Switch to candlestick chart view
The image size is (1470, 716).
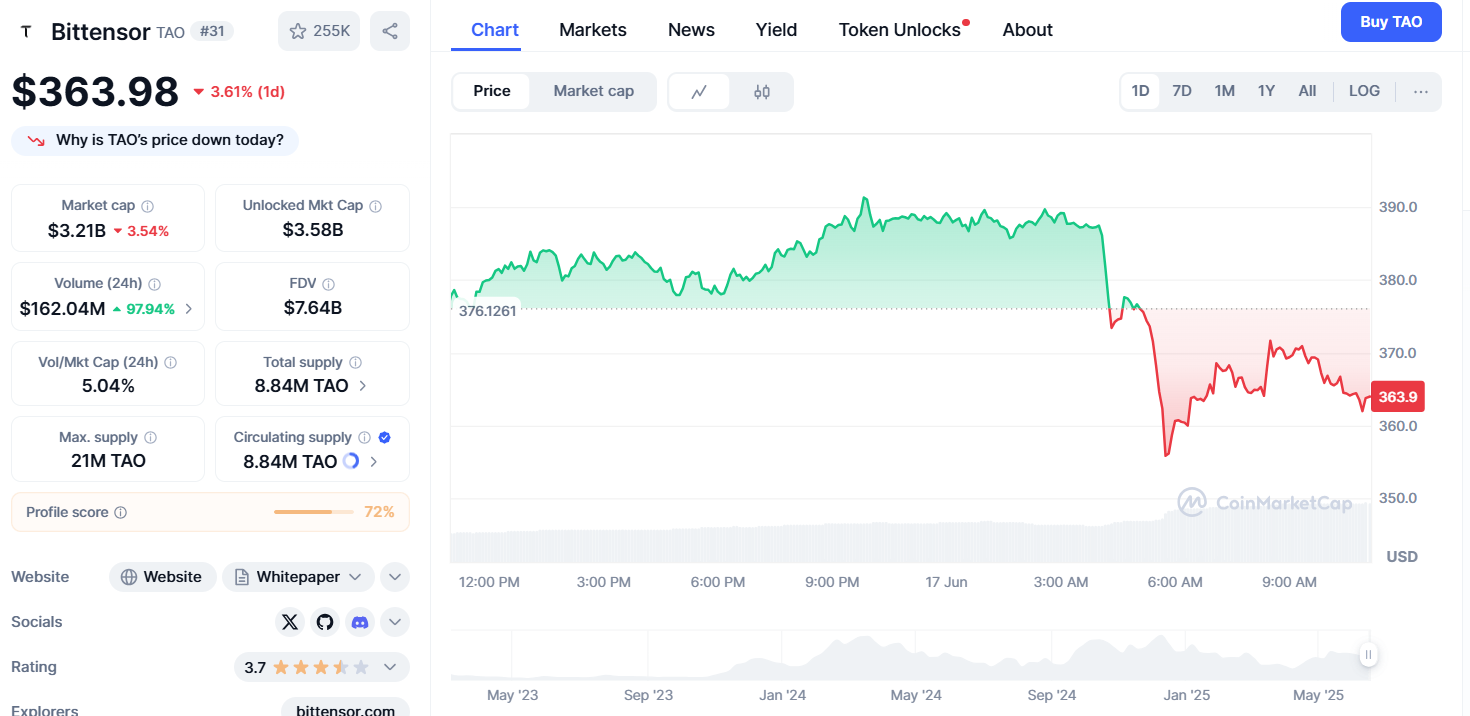coord(762,92)
